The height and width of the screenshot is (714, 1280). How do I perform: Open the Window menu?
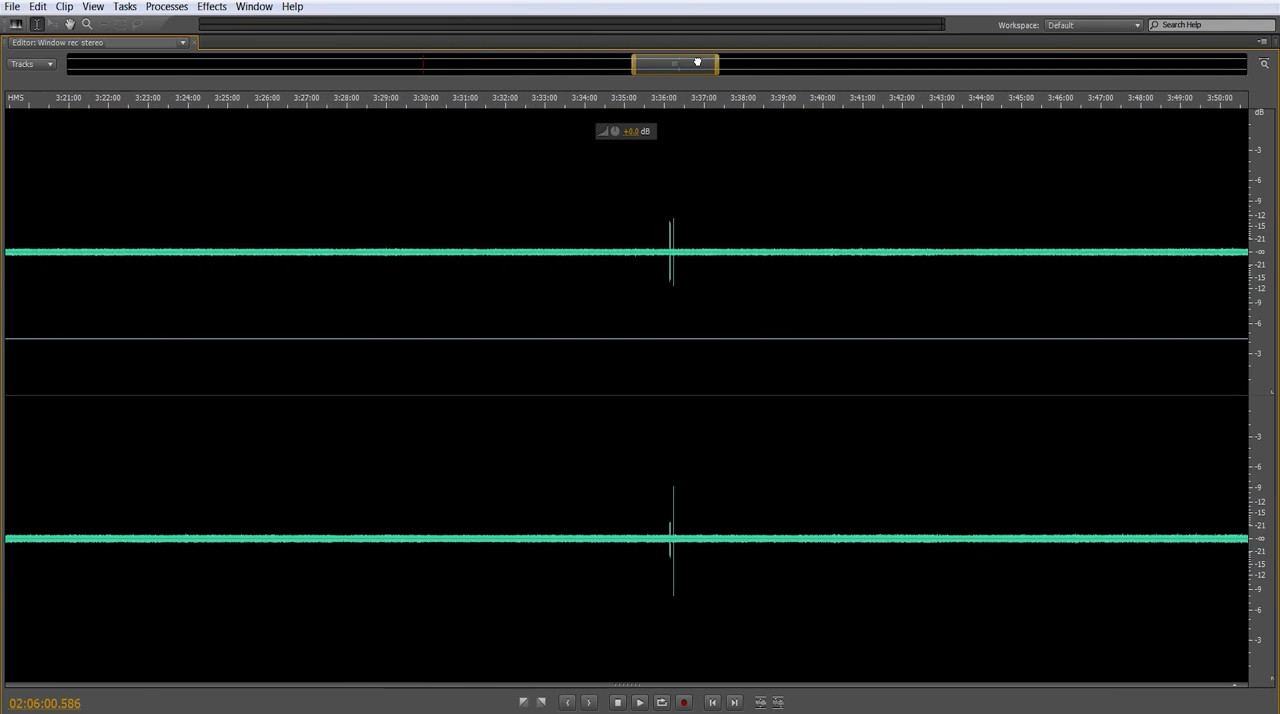pyautogui.click(x=254, y=7)
